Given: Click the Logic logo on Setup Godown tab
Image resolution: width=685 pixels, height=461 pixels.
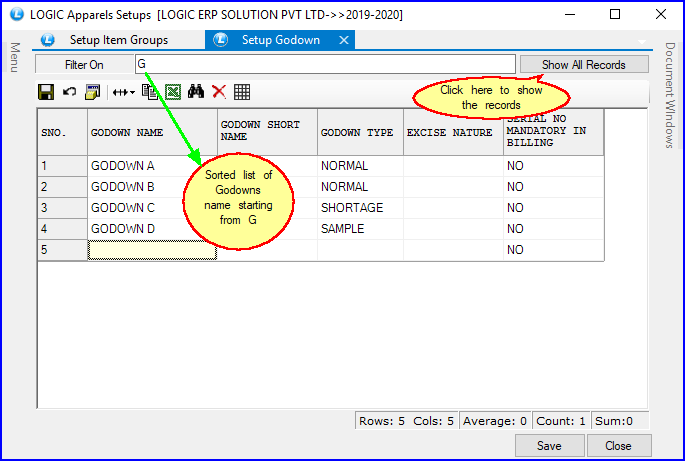Looking at the screenshot, I should tap(221, 40).
